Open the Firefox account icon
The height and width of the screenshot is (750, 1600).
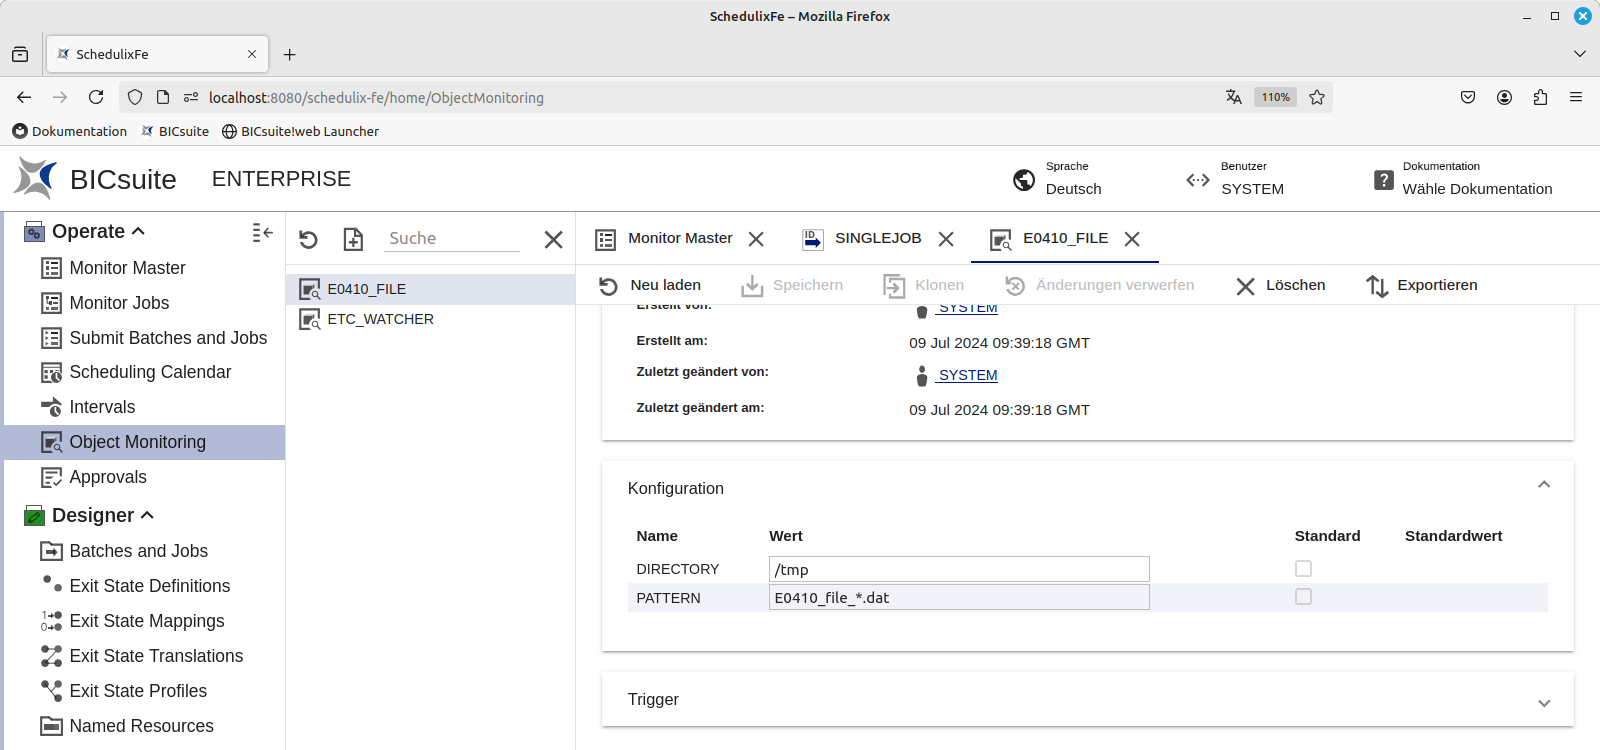pyautogui.click(x=1504, y=97)
